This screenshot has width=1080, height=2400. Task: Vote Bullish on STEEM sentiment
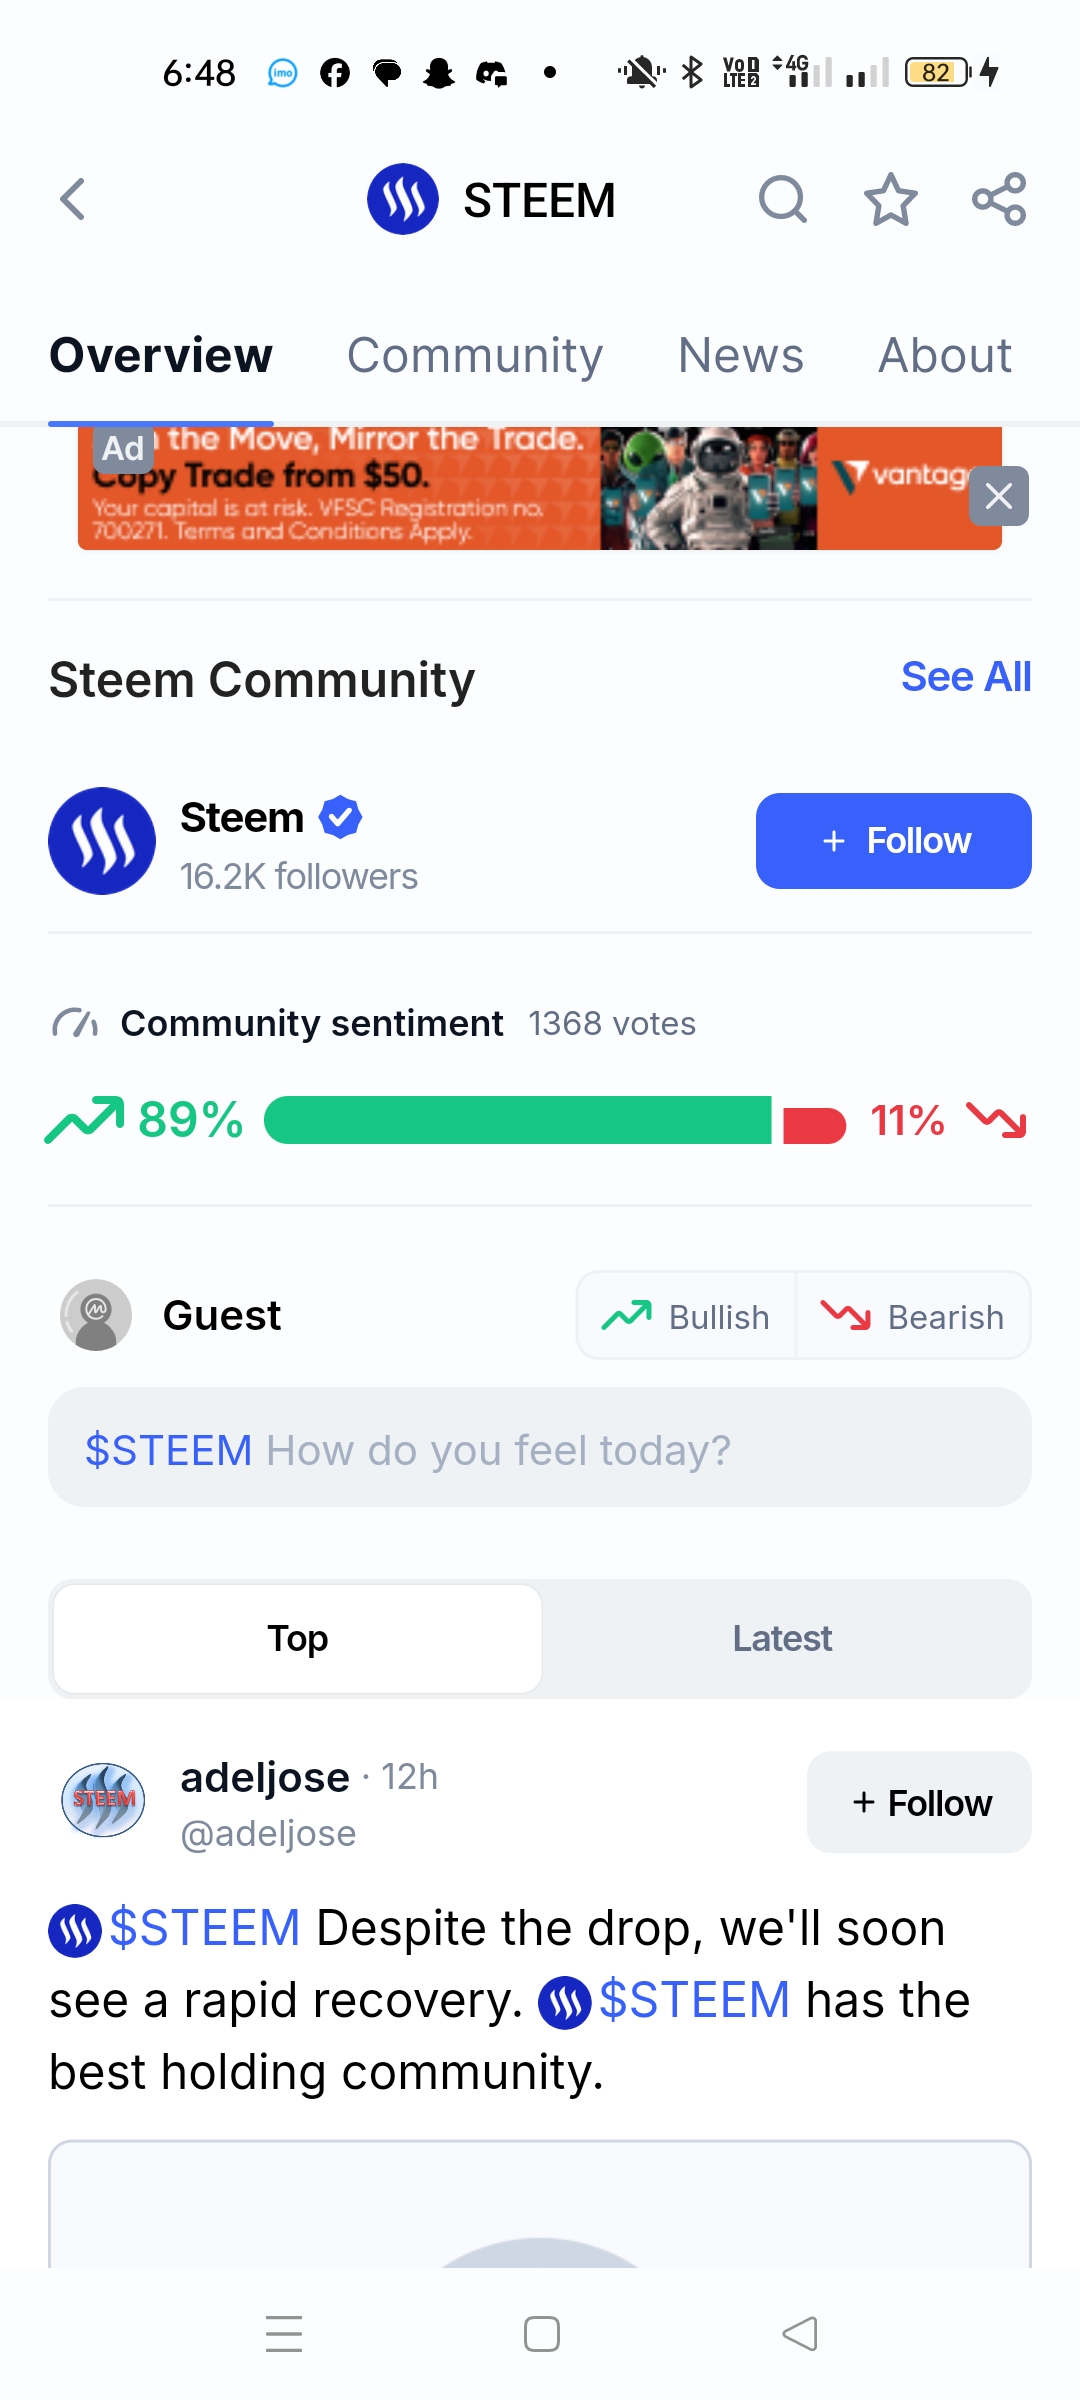click(x=686, y=1316)
